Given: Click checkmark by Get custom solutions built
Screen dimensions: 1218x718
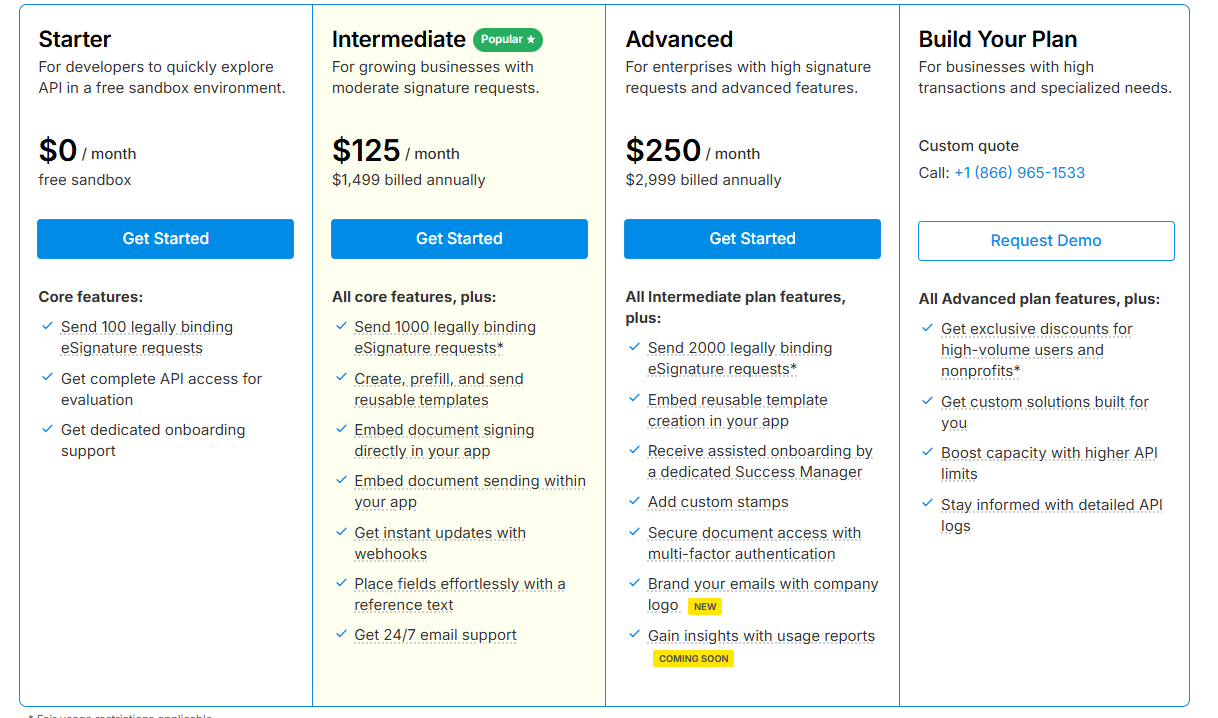Looking at the screenshot, I should click(927, 401).
